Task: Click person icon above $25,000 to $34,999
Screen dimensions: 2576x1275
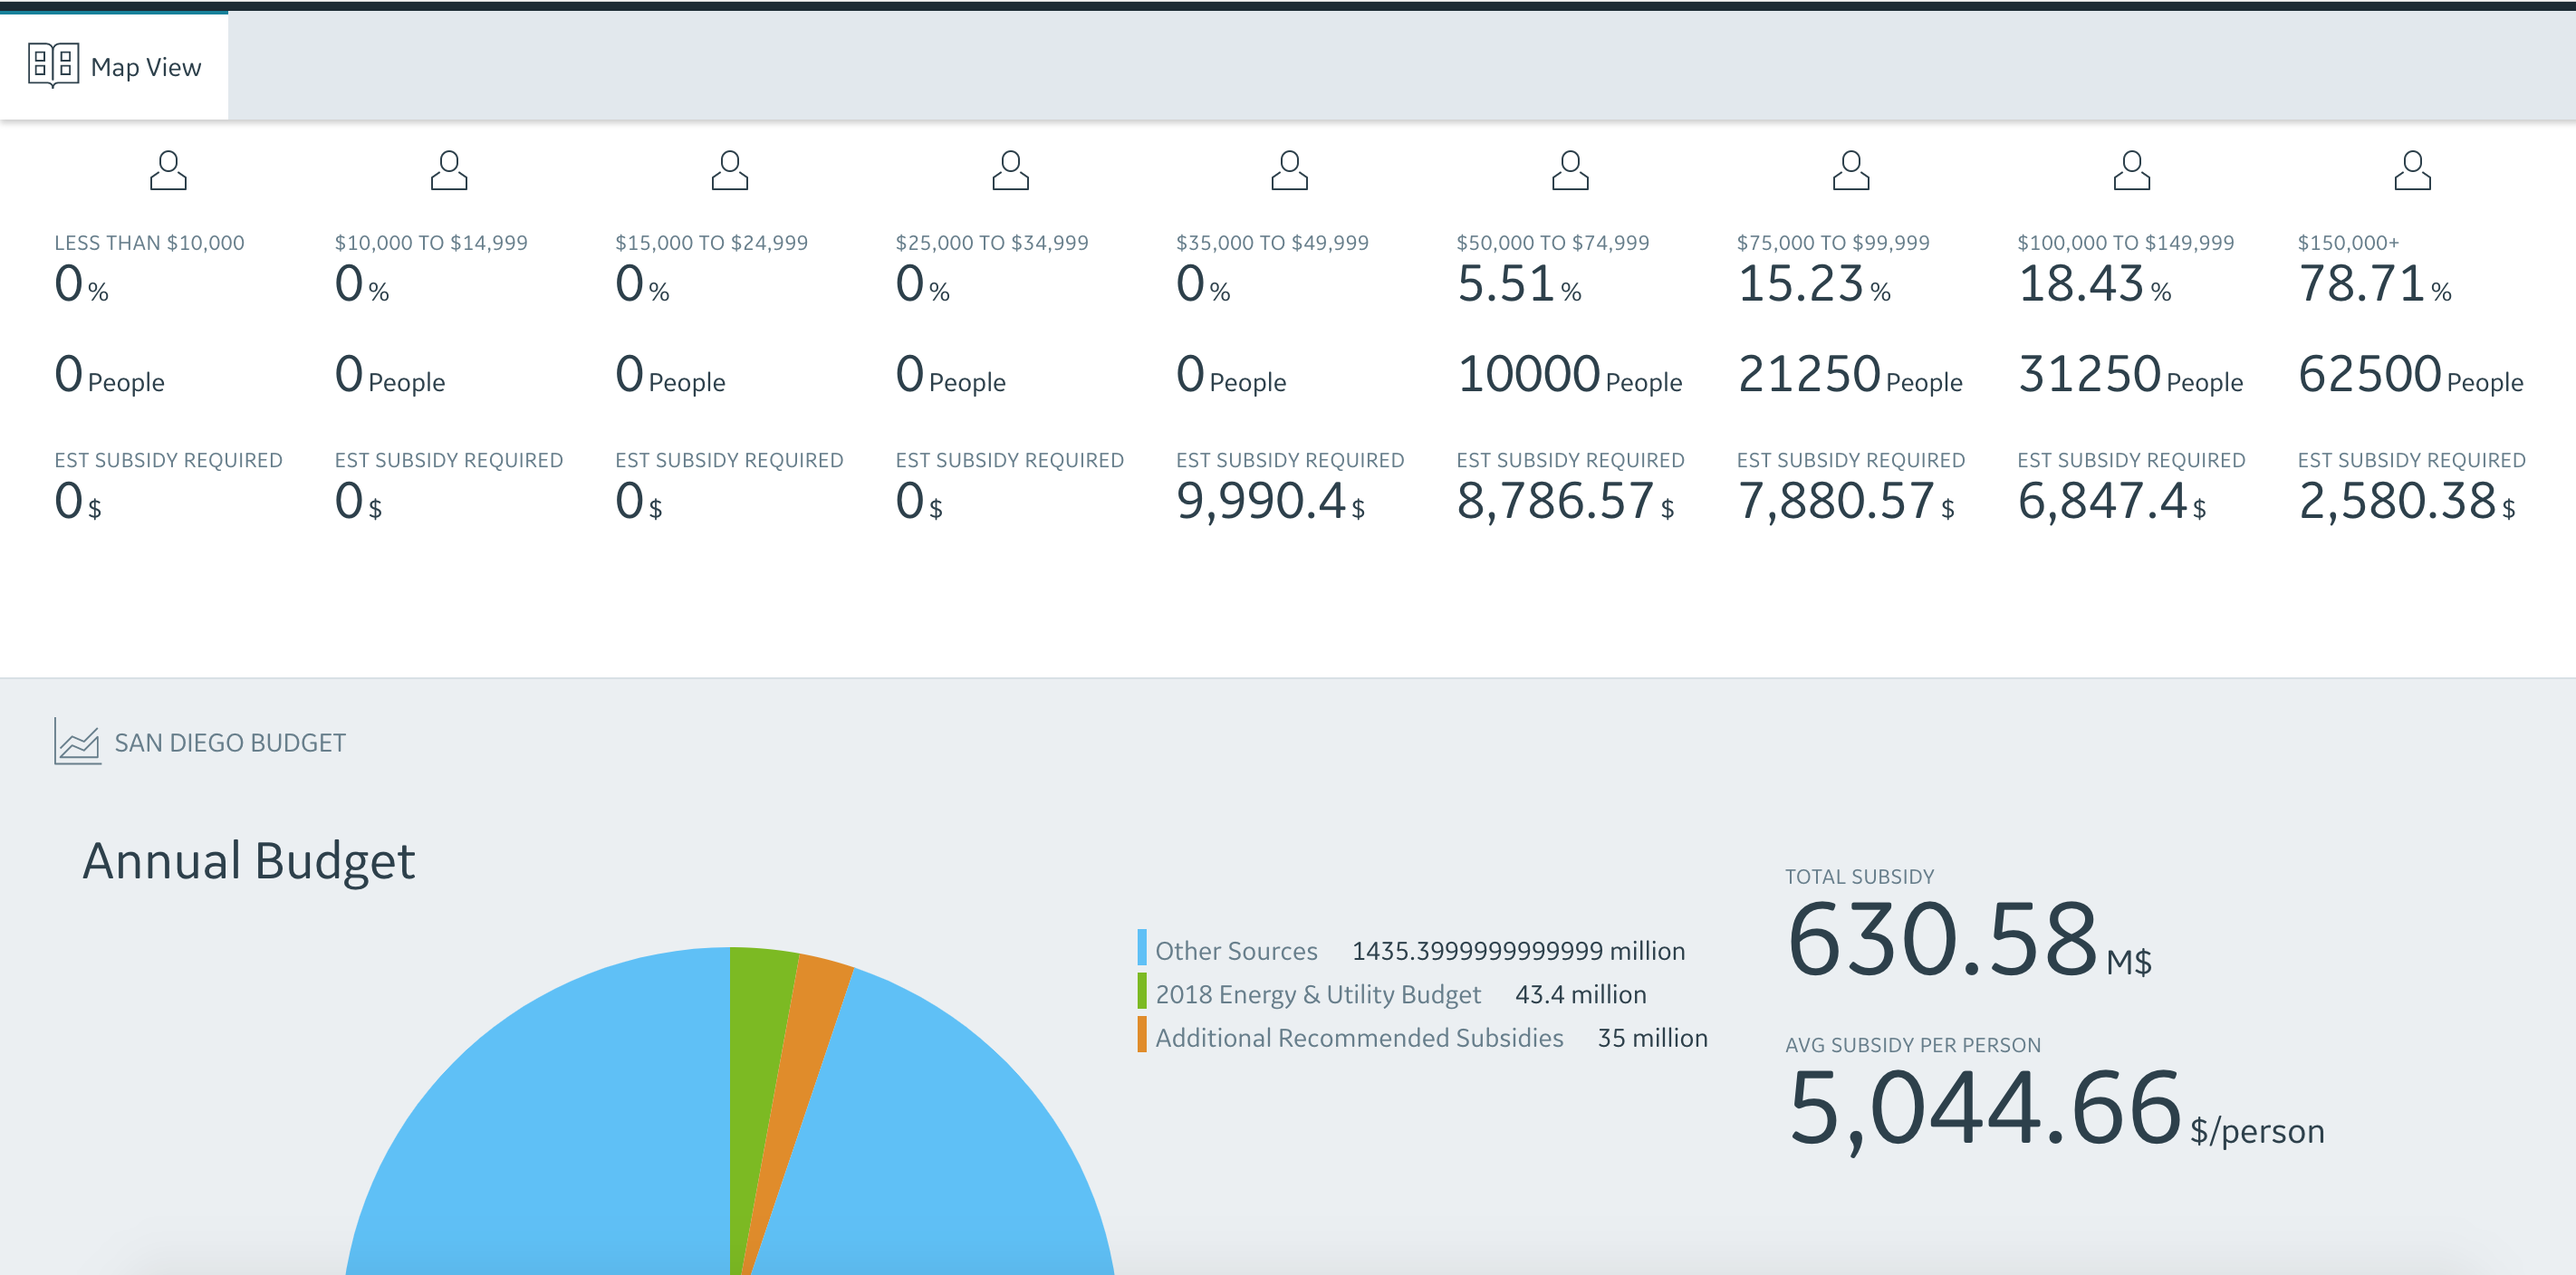Action: coord(1010,171)
